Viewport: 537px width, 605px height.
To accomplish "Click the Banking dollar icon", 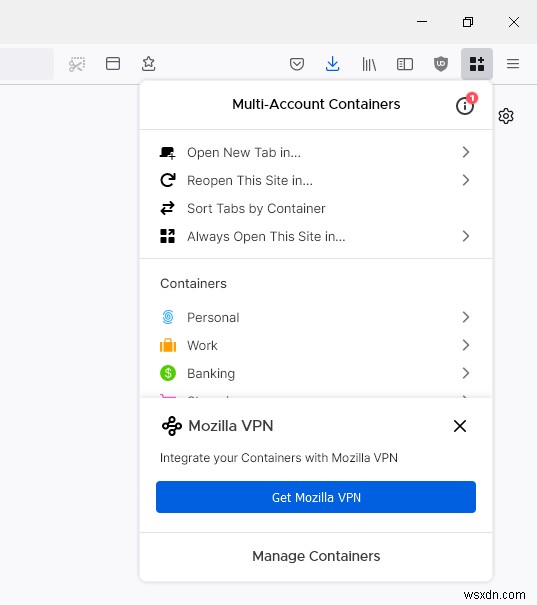I will [168, 373].
